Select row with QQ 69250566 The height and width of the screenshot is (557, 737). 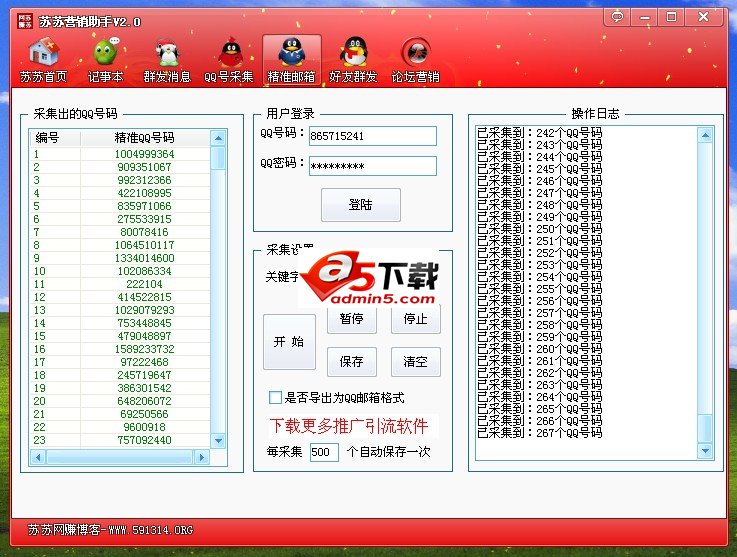120,414
